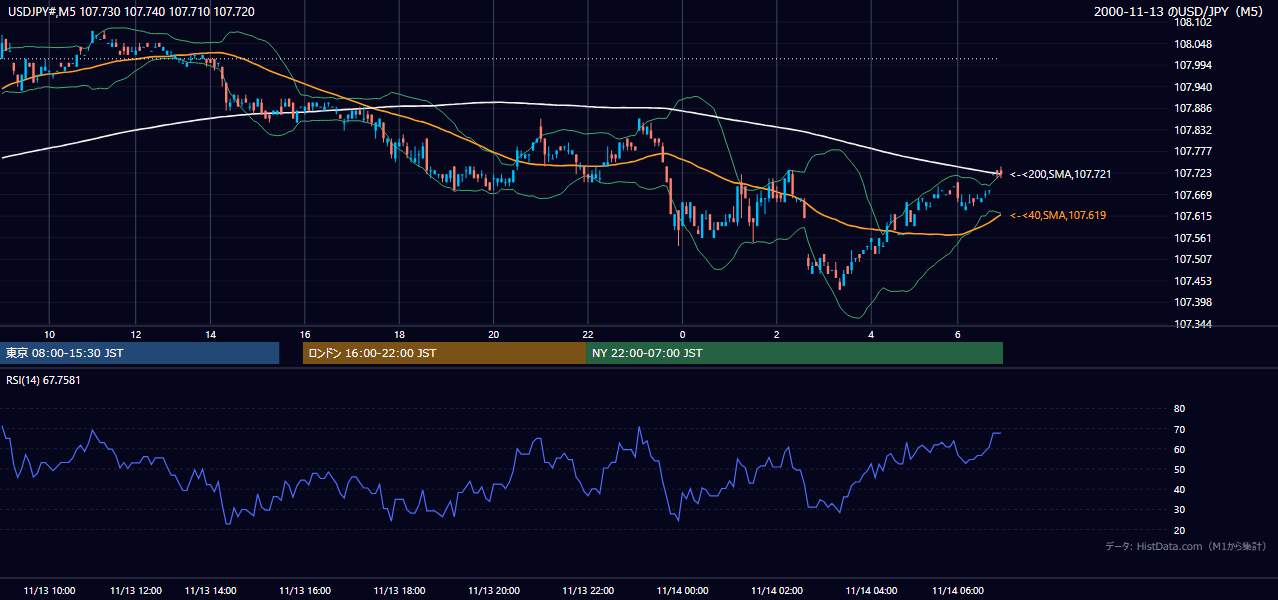The height and width of the screenshot is (600, 1278).
Task: Click the 107.886 price axis label
Action: tap(1193, 108)
